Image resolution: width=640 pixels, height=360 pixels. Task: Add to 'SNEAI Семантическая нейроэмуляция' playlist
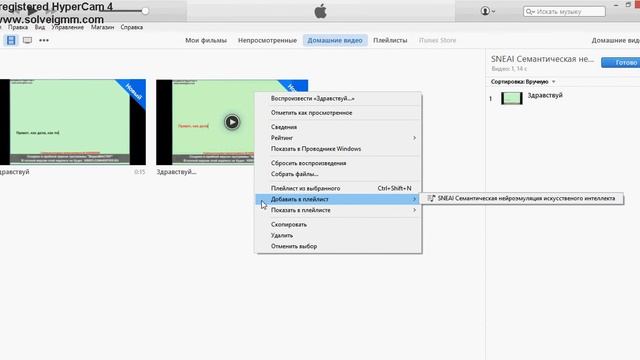point(522,198)
